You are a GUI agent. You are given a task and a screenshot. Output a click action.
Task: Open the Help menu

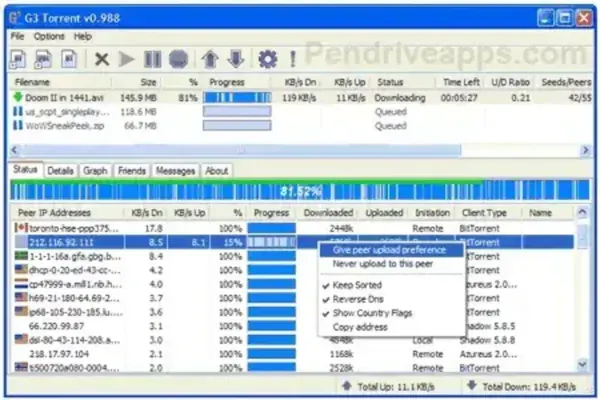[83, 36]
